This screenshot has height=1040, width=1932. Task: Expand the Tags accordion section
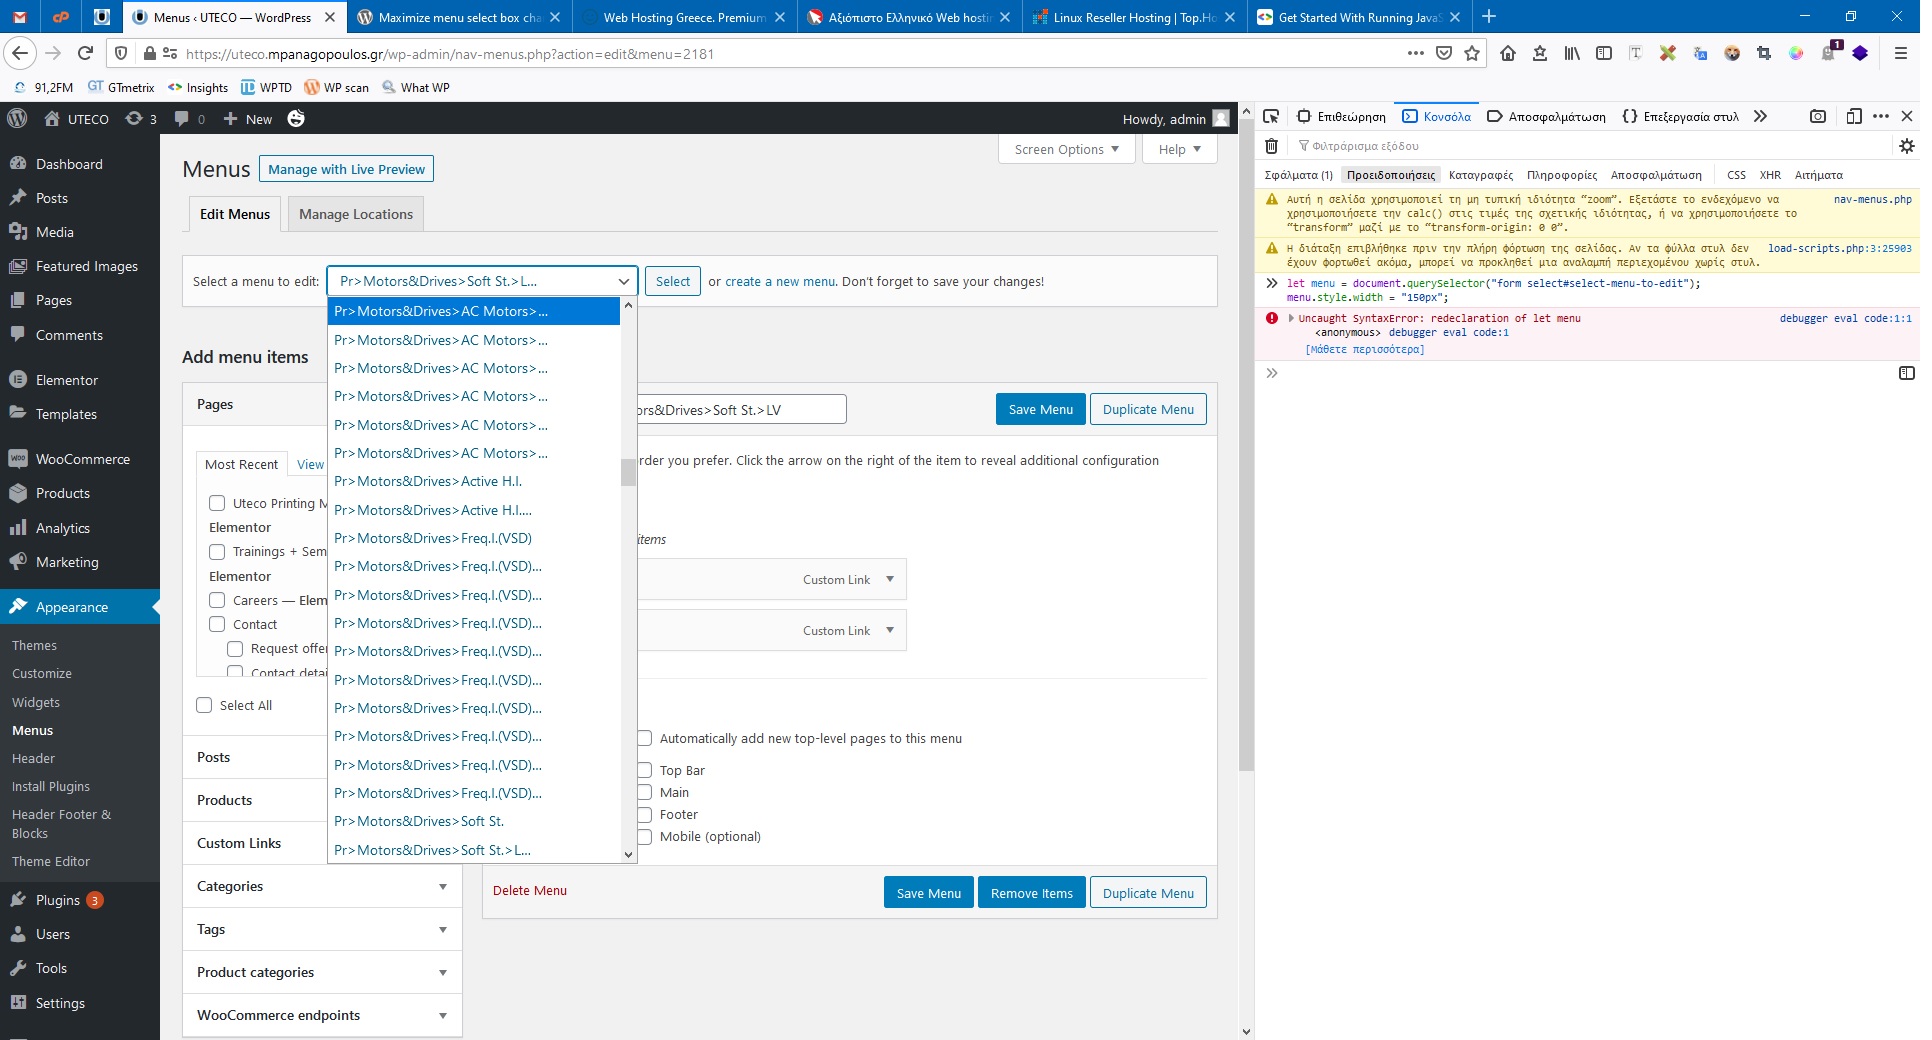coord(322,929)
